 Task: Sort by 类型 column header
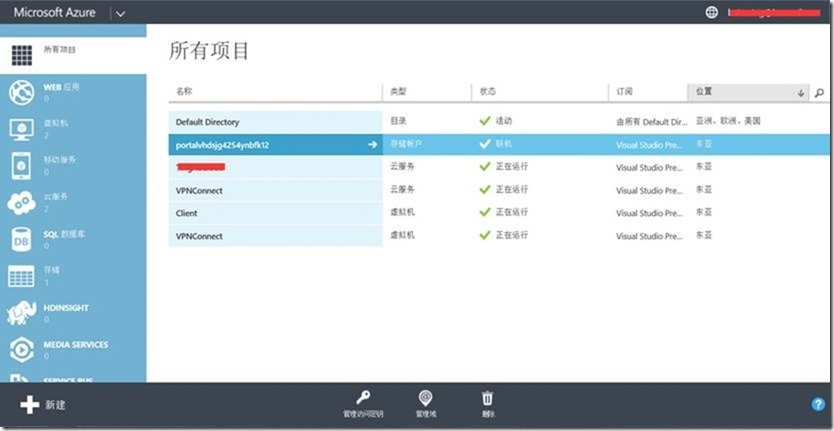pyautogui.click(x=398, y=92)
